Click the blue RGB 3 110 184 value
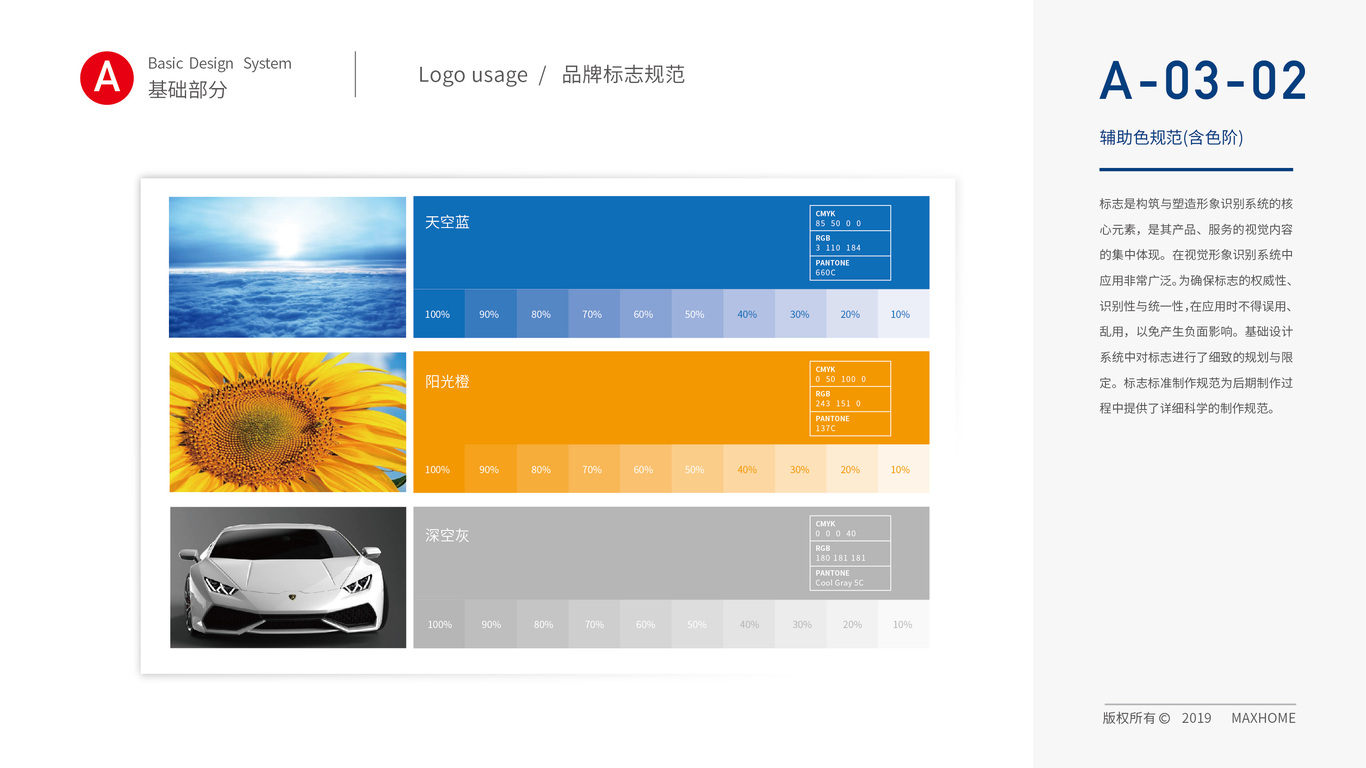 click(x=850, y=243)
